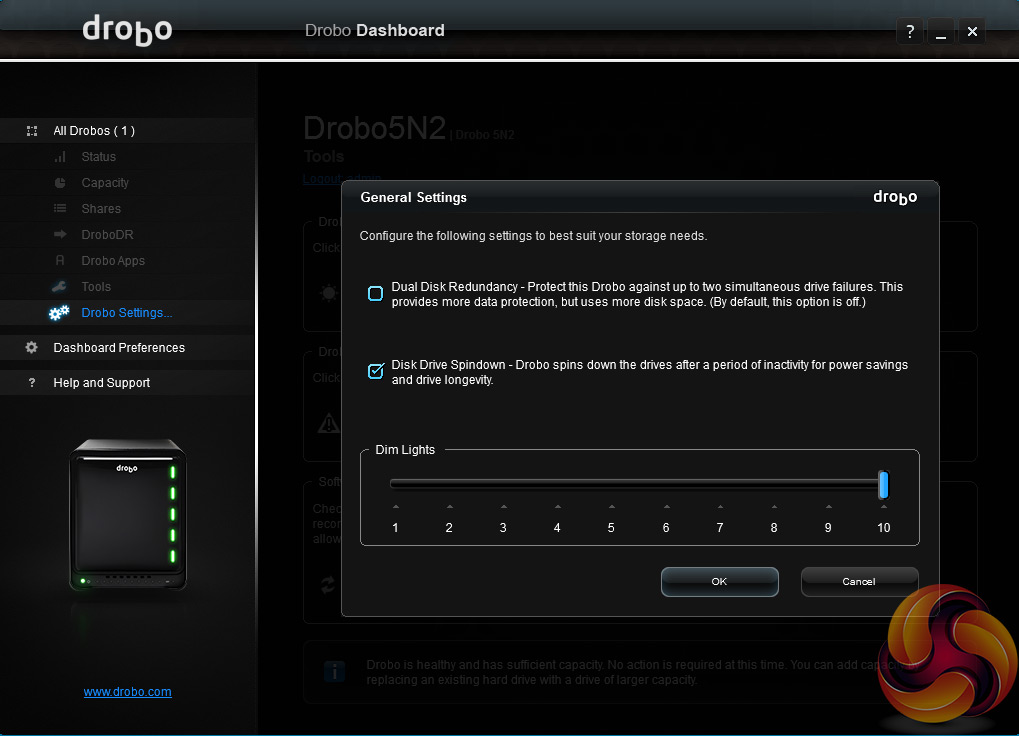Click the Tools wrench icon
This screenshot has height=736, width=1019.
pos(59,286)
